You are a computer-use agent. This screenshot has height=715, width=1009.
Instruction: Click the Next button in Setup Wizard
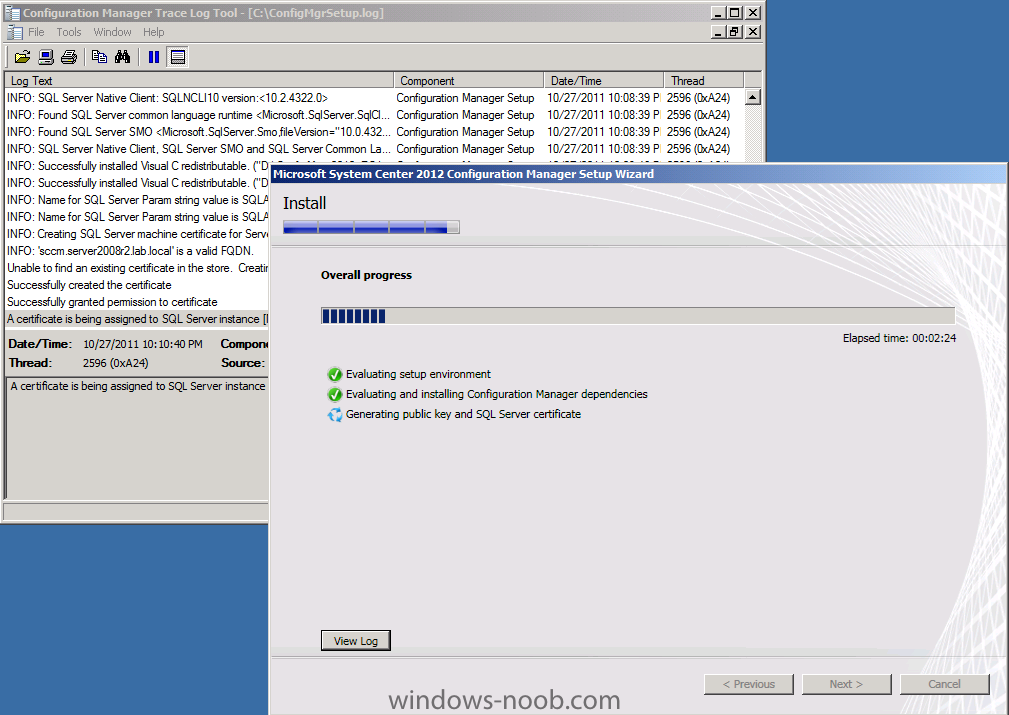(846, 684)
